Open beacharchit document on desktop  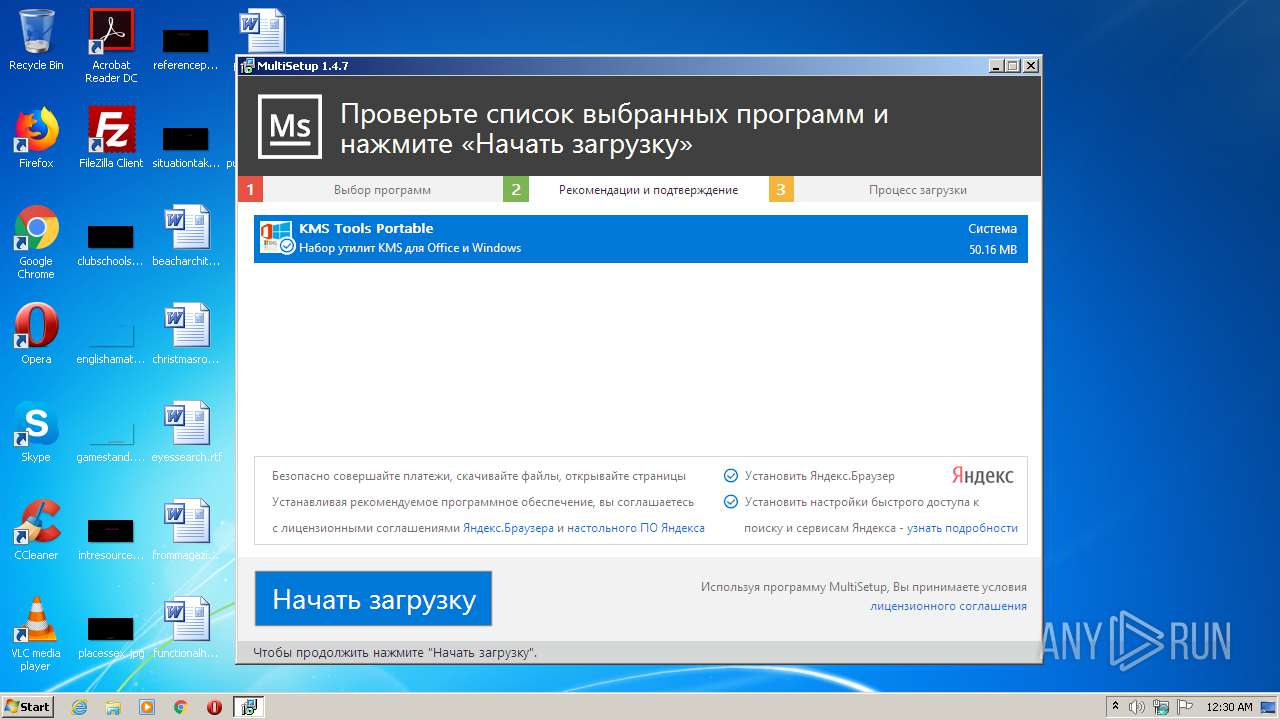tap(186, 236)
